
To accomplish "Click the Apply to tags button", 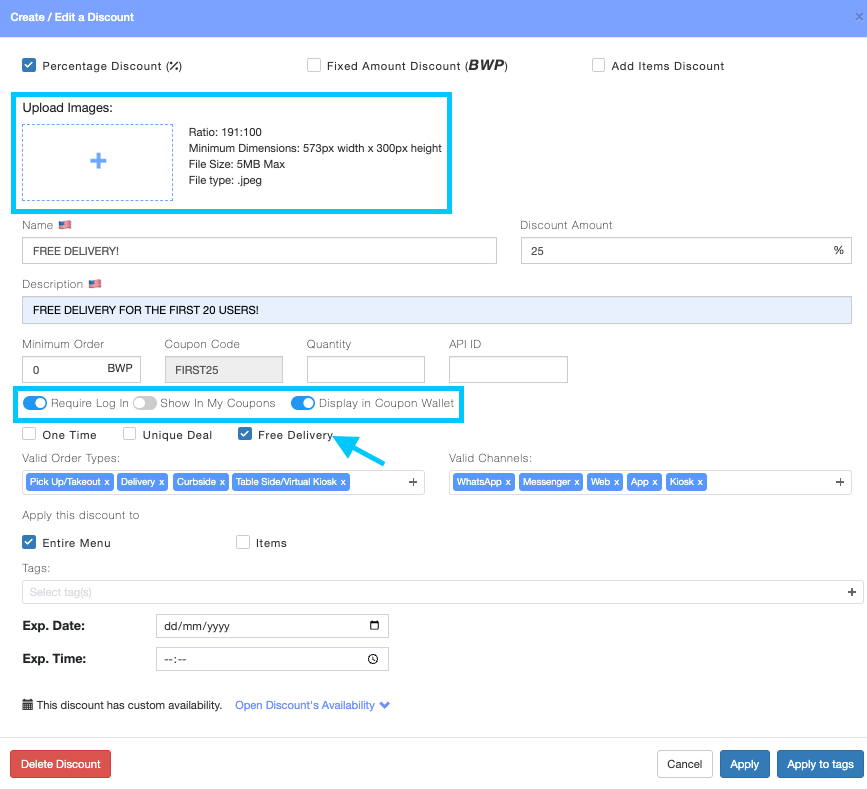I will pos(820,764).
